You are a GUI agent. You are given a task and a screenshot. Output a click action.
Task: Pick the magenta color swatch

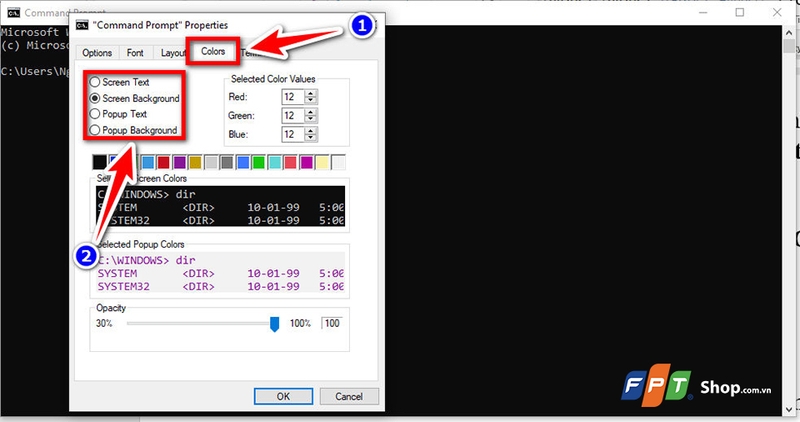coord(306,163)
